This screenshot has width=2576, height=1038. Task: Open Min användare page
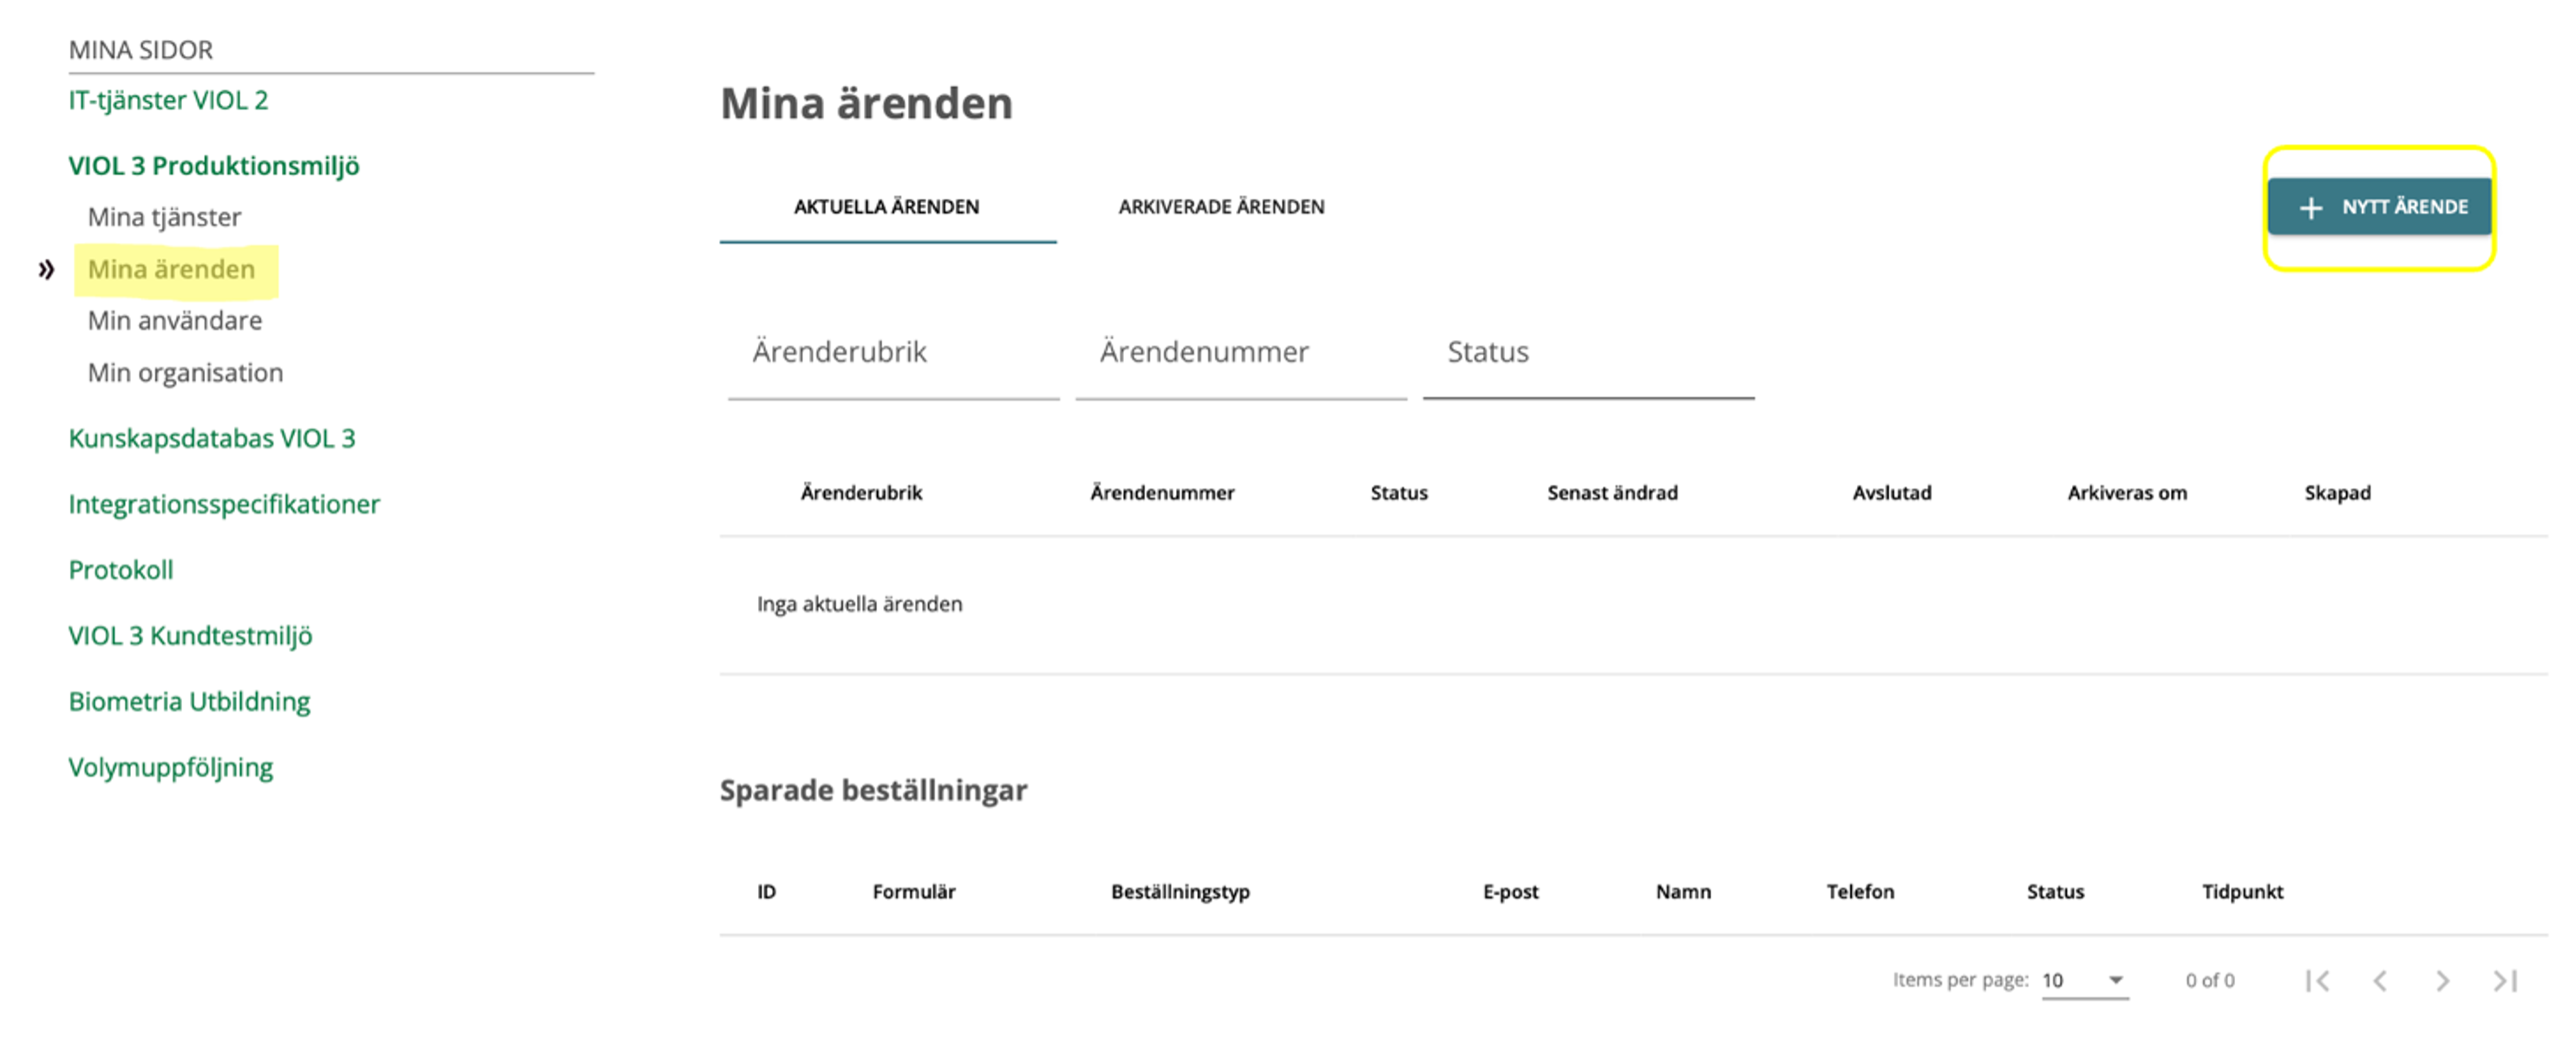pyautogui.click(x=175, y=321)
